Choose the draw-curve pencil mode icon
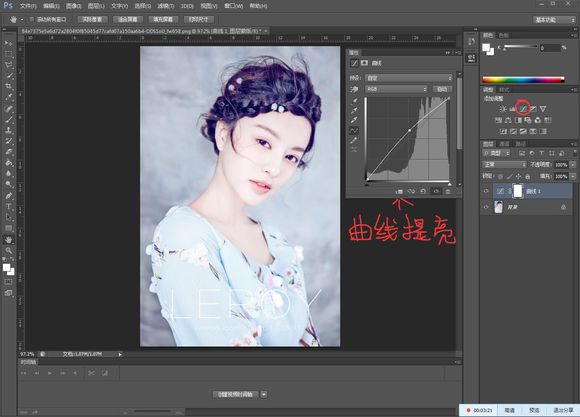This screenshot has width=580, height=417. pos(354,140)
